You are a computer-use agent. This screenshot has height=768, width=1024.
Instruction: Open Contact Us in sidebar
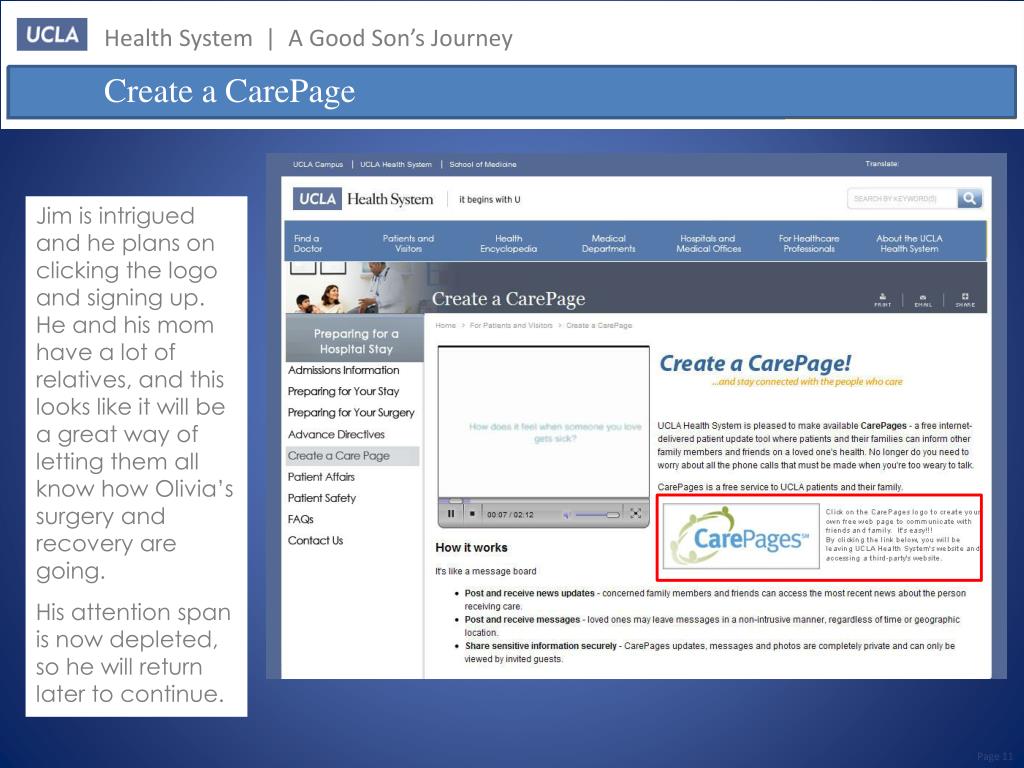(315, 541)
